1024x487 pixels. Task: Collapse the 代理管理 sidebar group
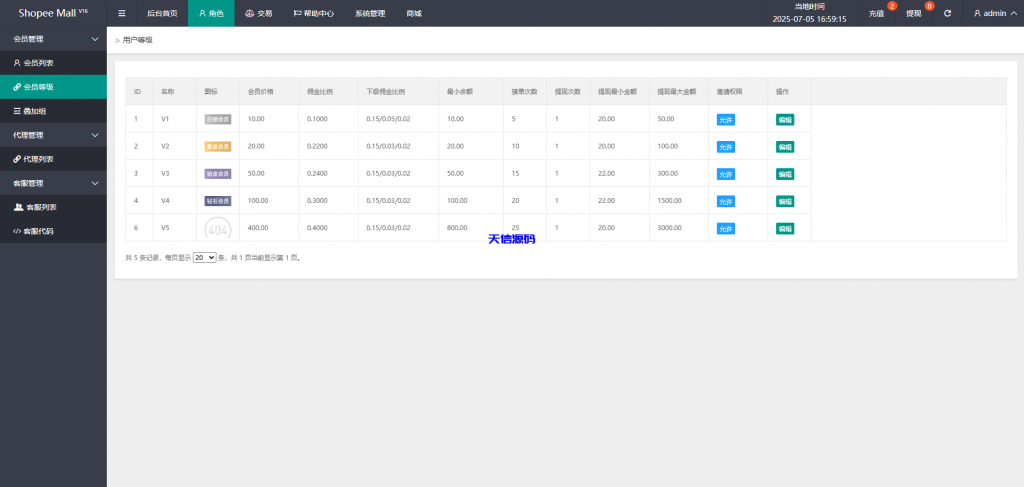click(x=53, y=135)
